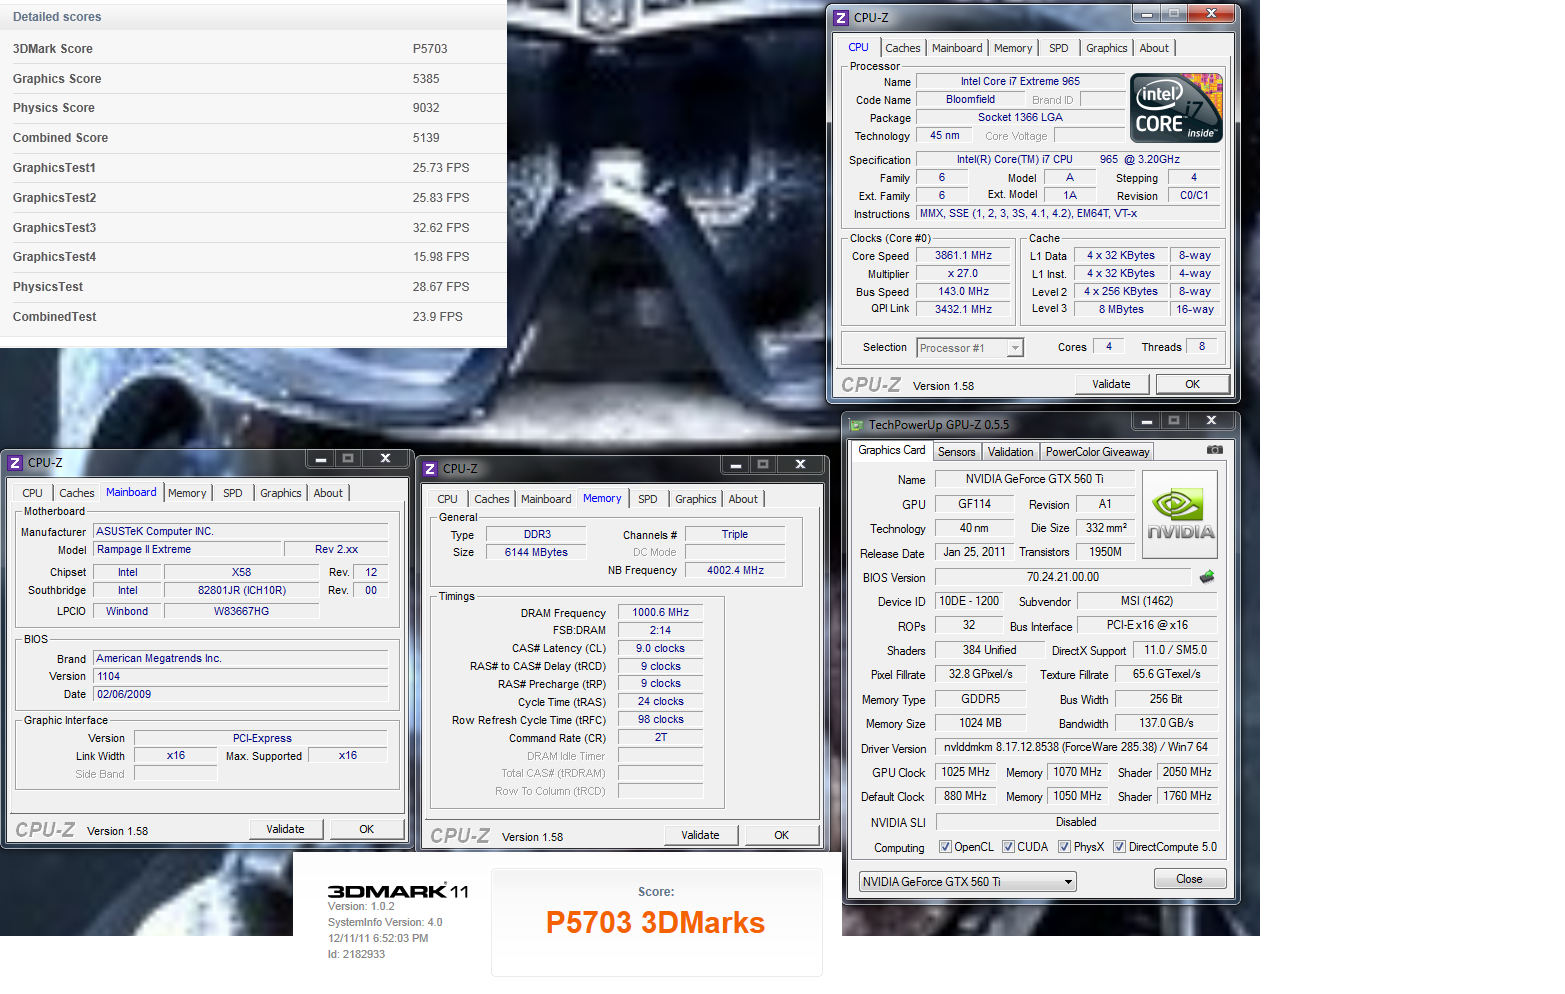Image resolution: width=1565 pixels, height=994 pixels.
Task: Click Validate in the top-right CPU-Z window
Action: (x=1111, y=384)
